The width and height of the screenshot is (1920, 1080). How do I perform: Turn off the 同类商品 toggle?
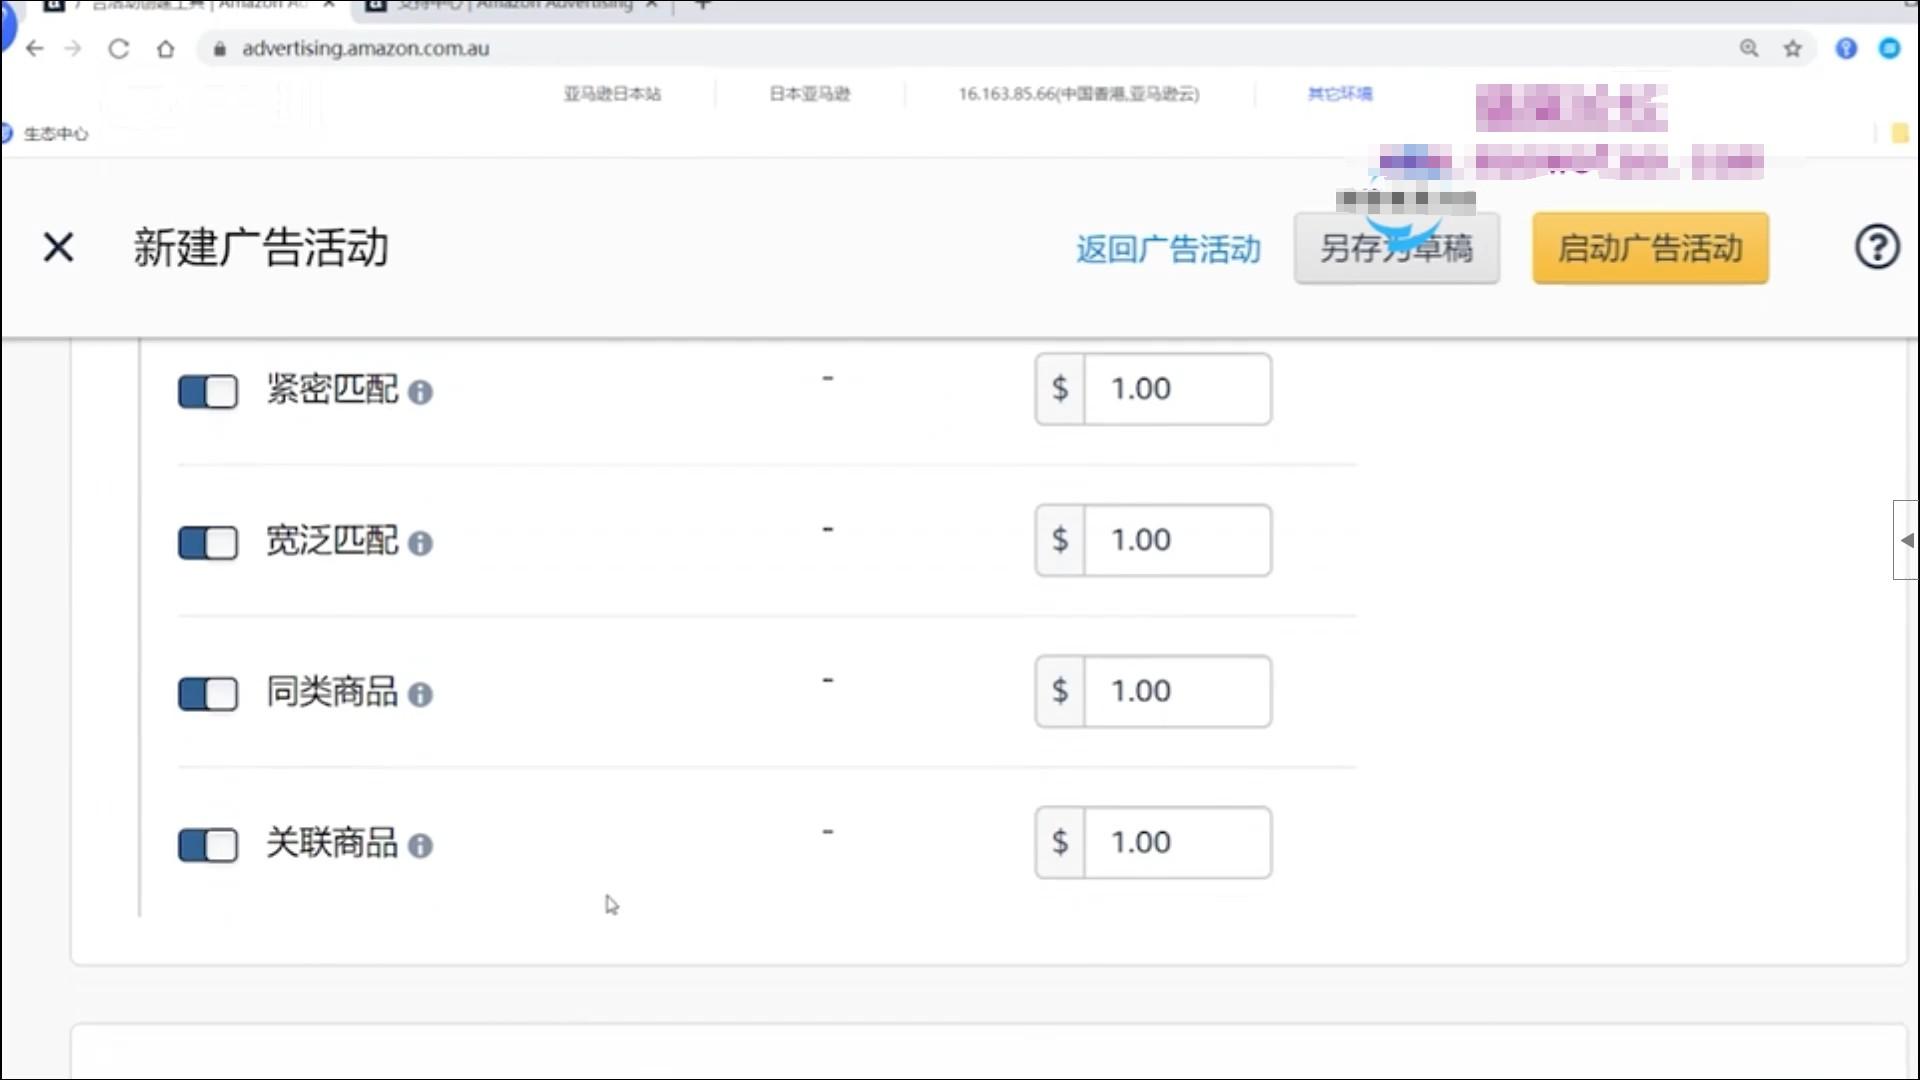pos(207,694)
